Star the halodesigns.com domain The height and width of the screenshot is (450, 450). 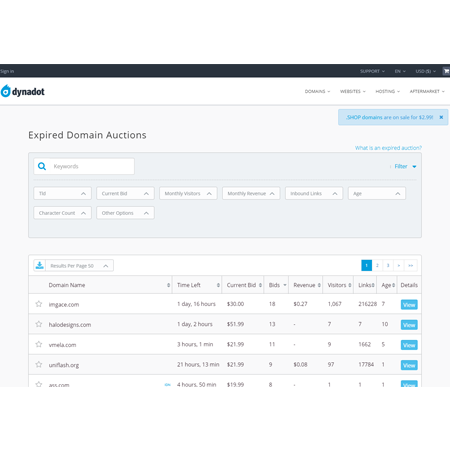tap(39, 324)
